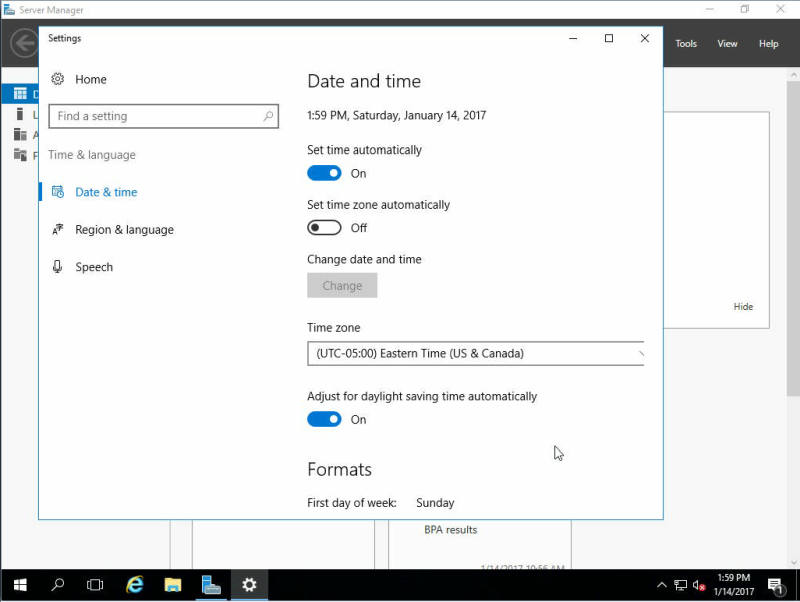
Task: Show hidden icons in system tray
Action: click(662, 585)
